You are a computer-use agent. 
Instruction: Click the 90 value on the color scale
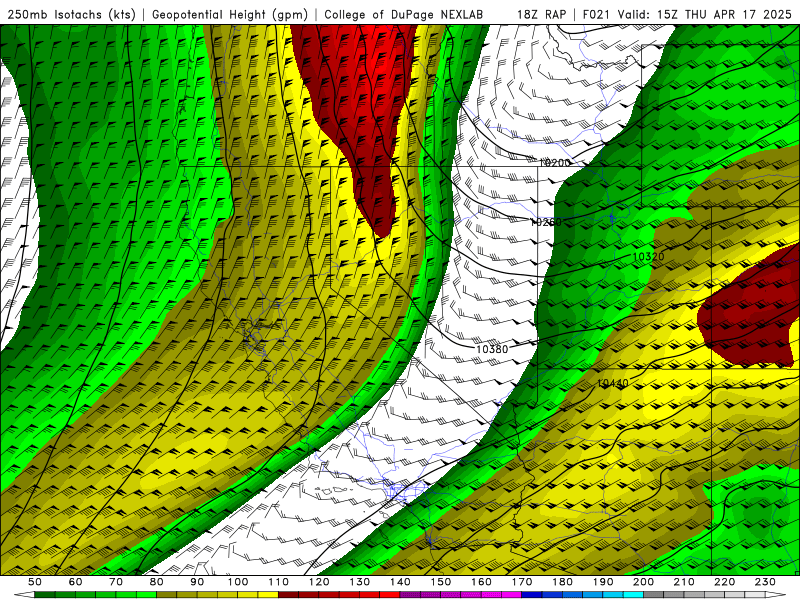(197, 582)
